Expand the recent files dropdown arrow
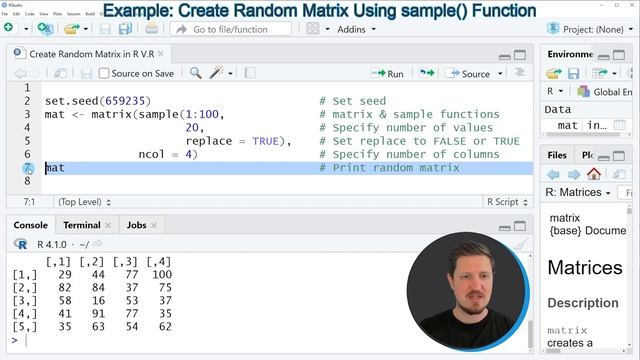Screen dimensions: 640x360 click(x=86, y=29)
